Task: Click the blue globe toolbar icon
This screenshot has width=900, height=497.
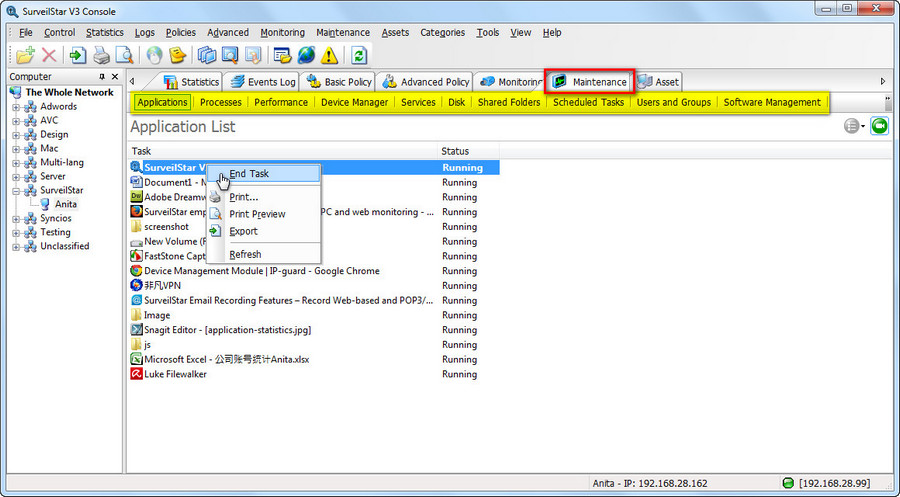Action: (x=306, y=55)
